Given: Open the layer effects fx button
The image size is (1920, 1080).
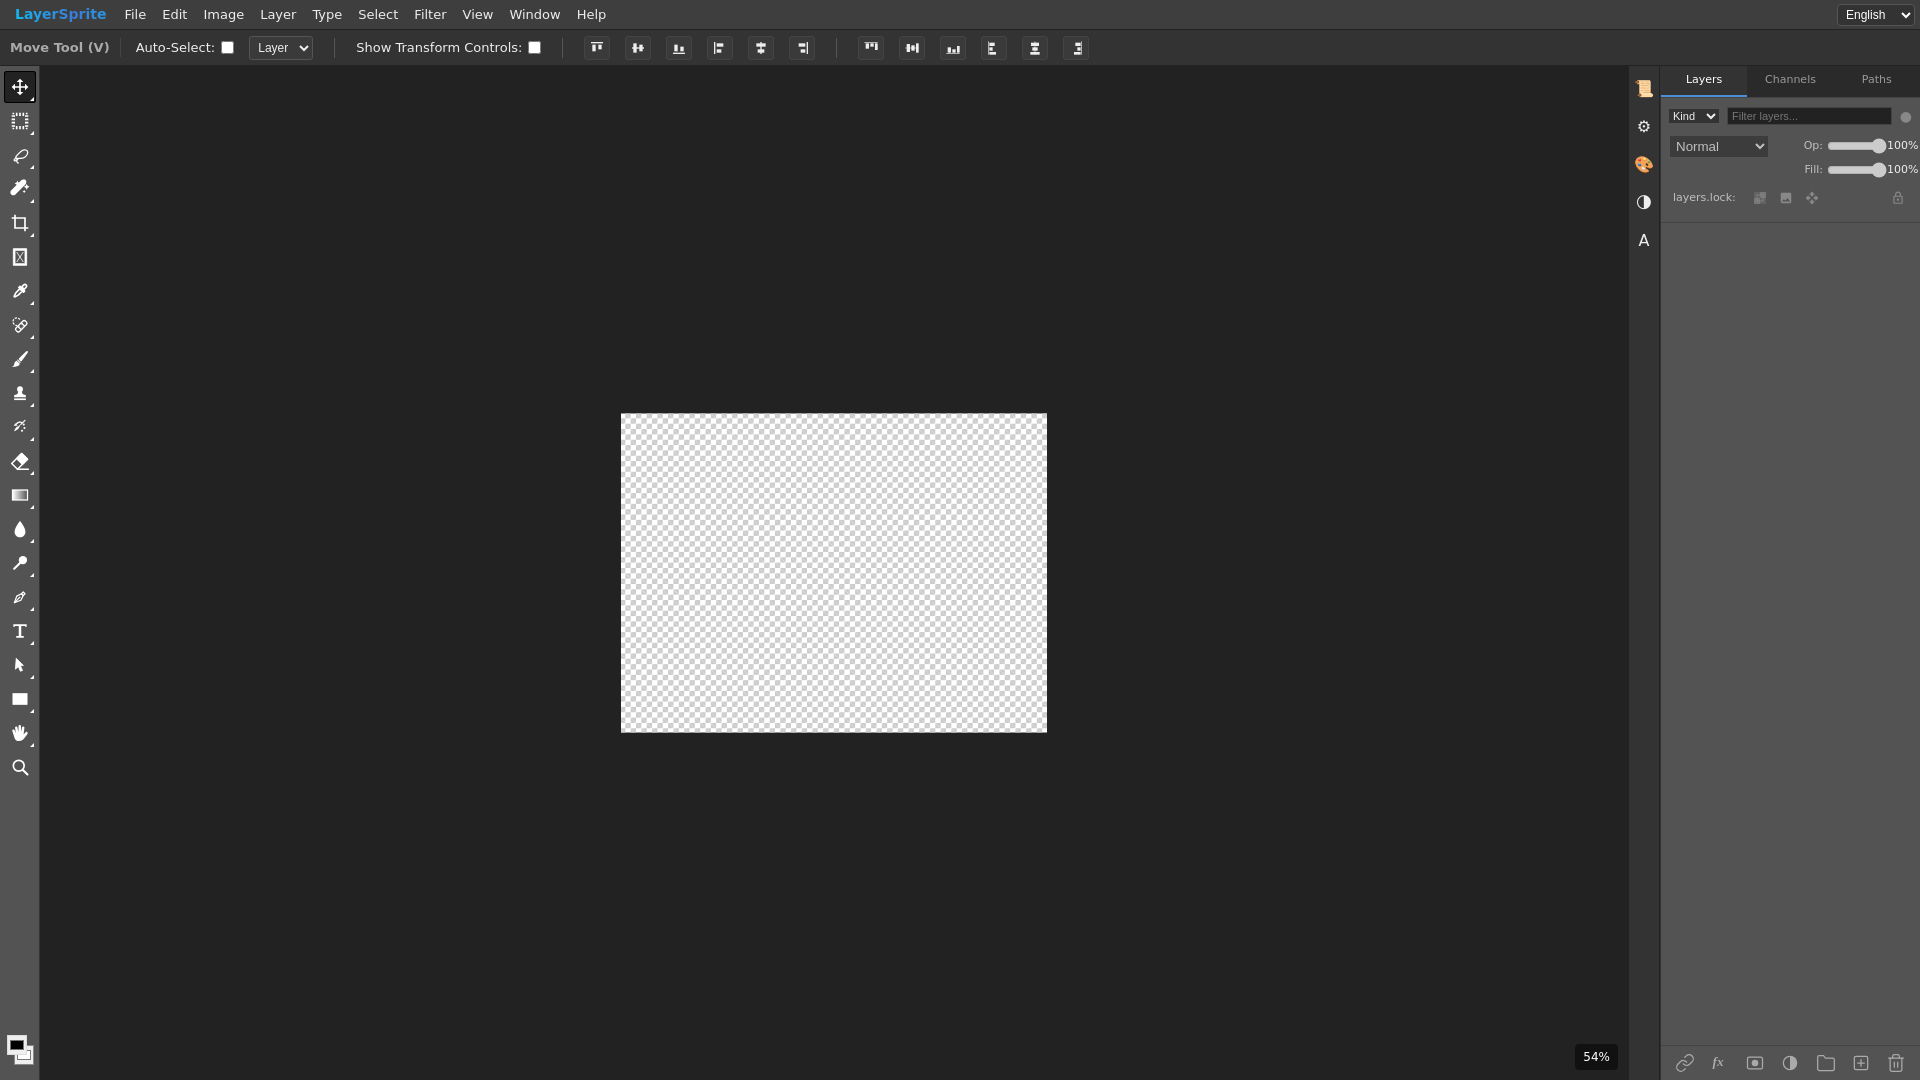Looking at the screenshot, I should (1718, 1063).
